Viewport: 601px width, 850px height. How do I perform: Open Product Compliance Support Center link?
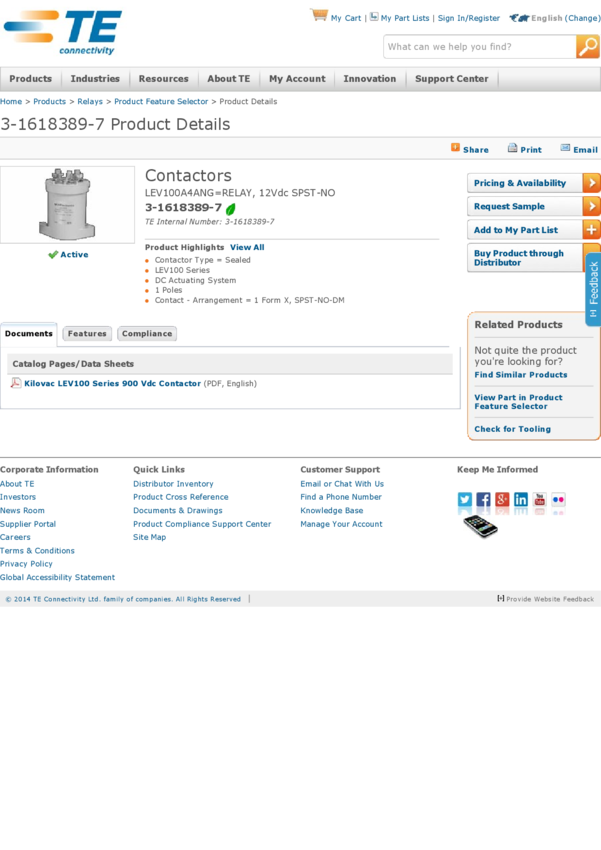202,524
